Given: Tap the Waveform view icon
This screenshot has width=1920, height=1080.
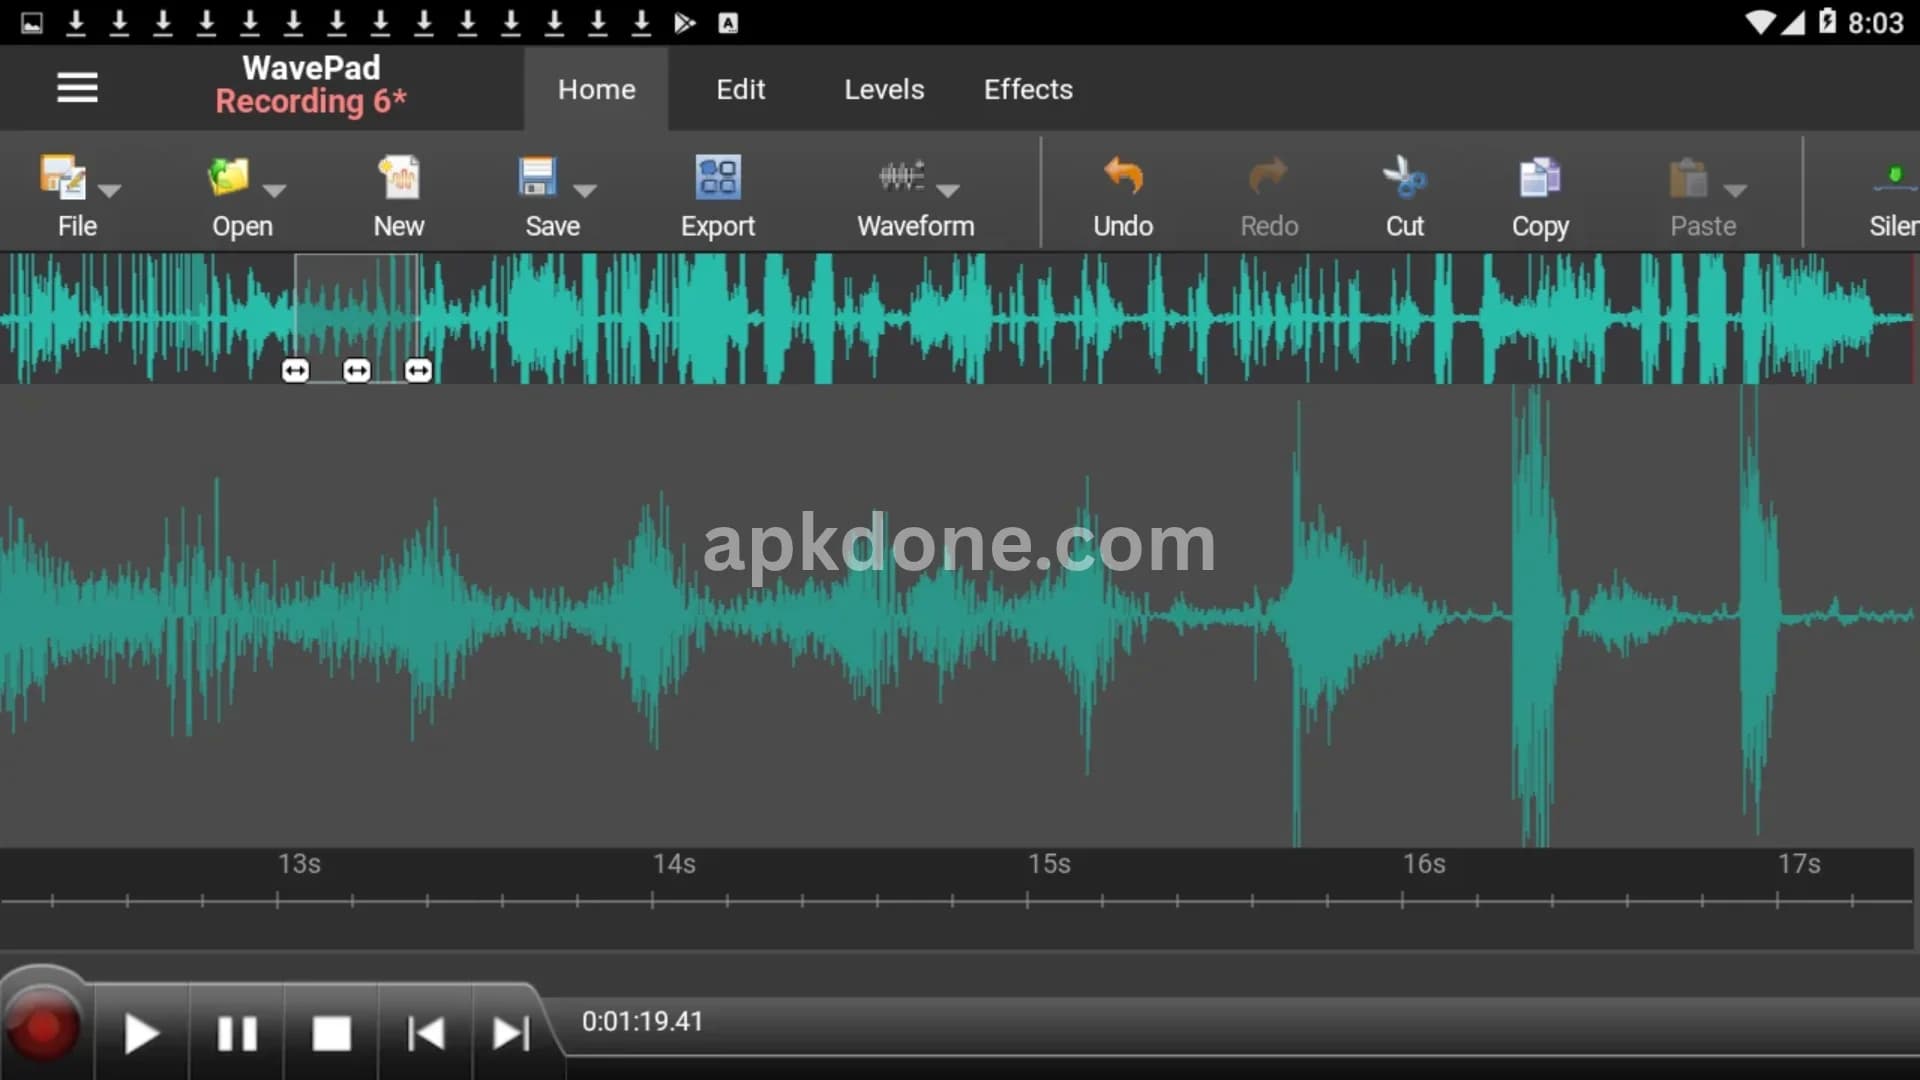Looking at the screenshot, I should pos(901,177).
